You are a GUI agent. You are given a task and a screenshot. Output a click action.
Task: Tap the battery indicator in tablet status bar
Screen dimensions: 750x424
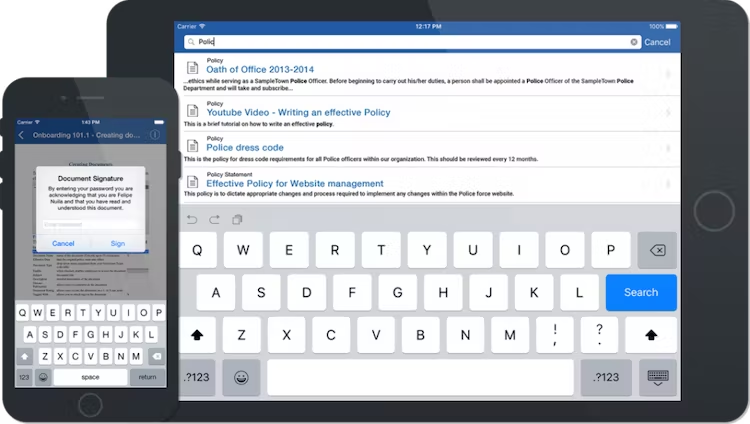[672, 26]
